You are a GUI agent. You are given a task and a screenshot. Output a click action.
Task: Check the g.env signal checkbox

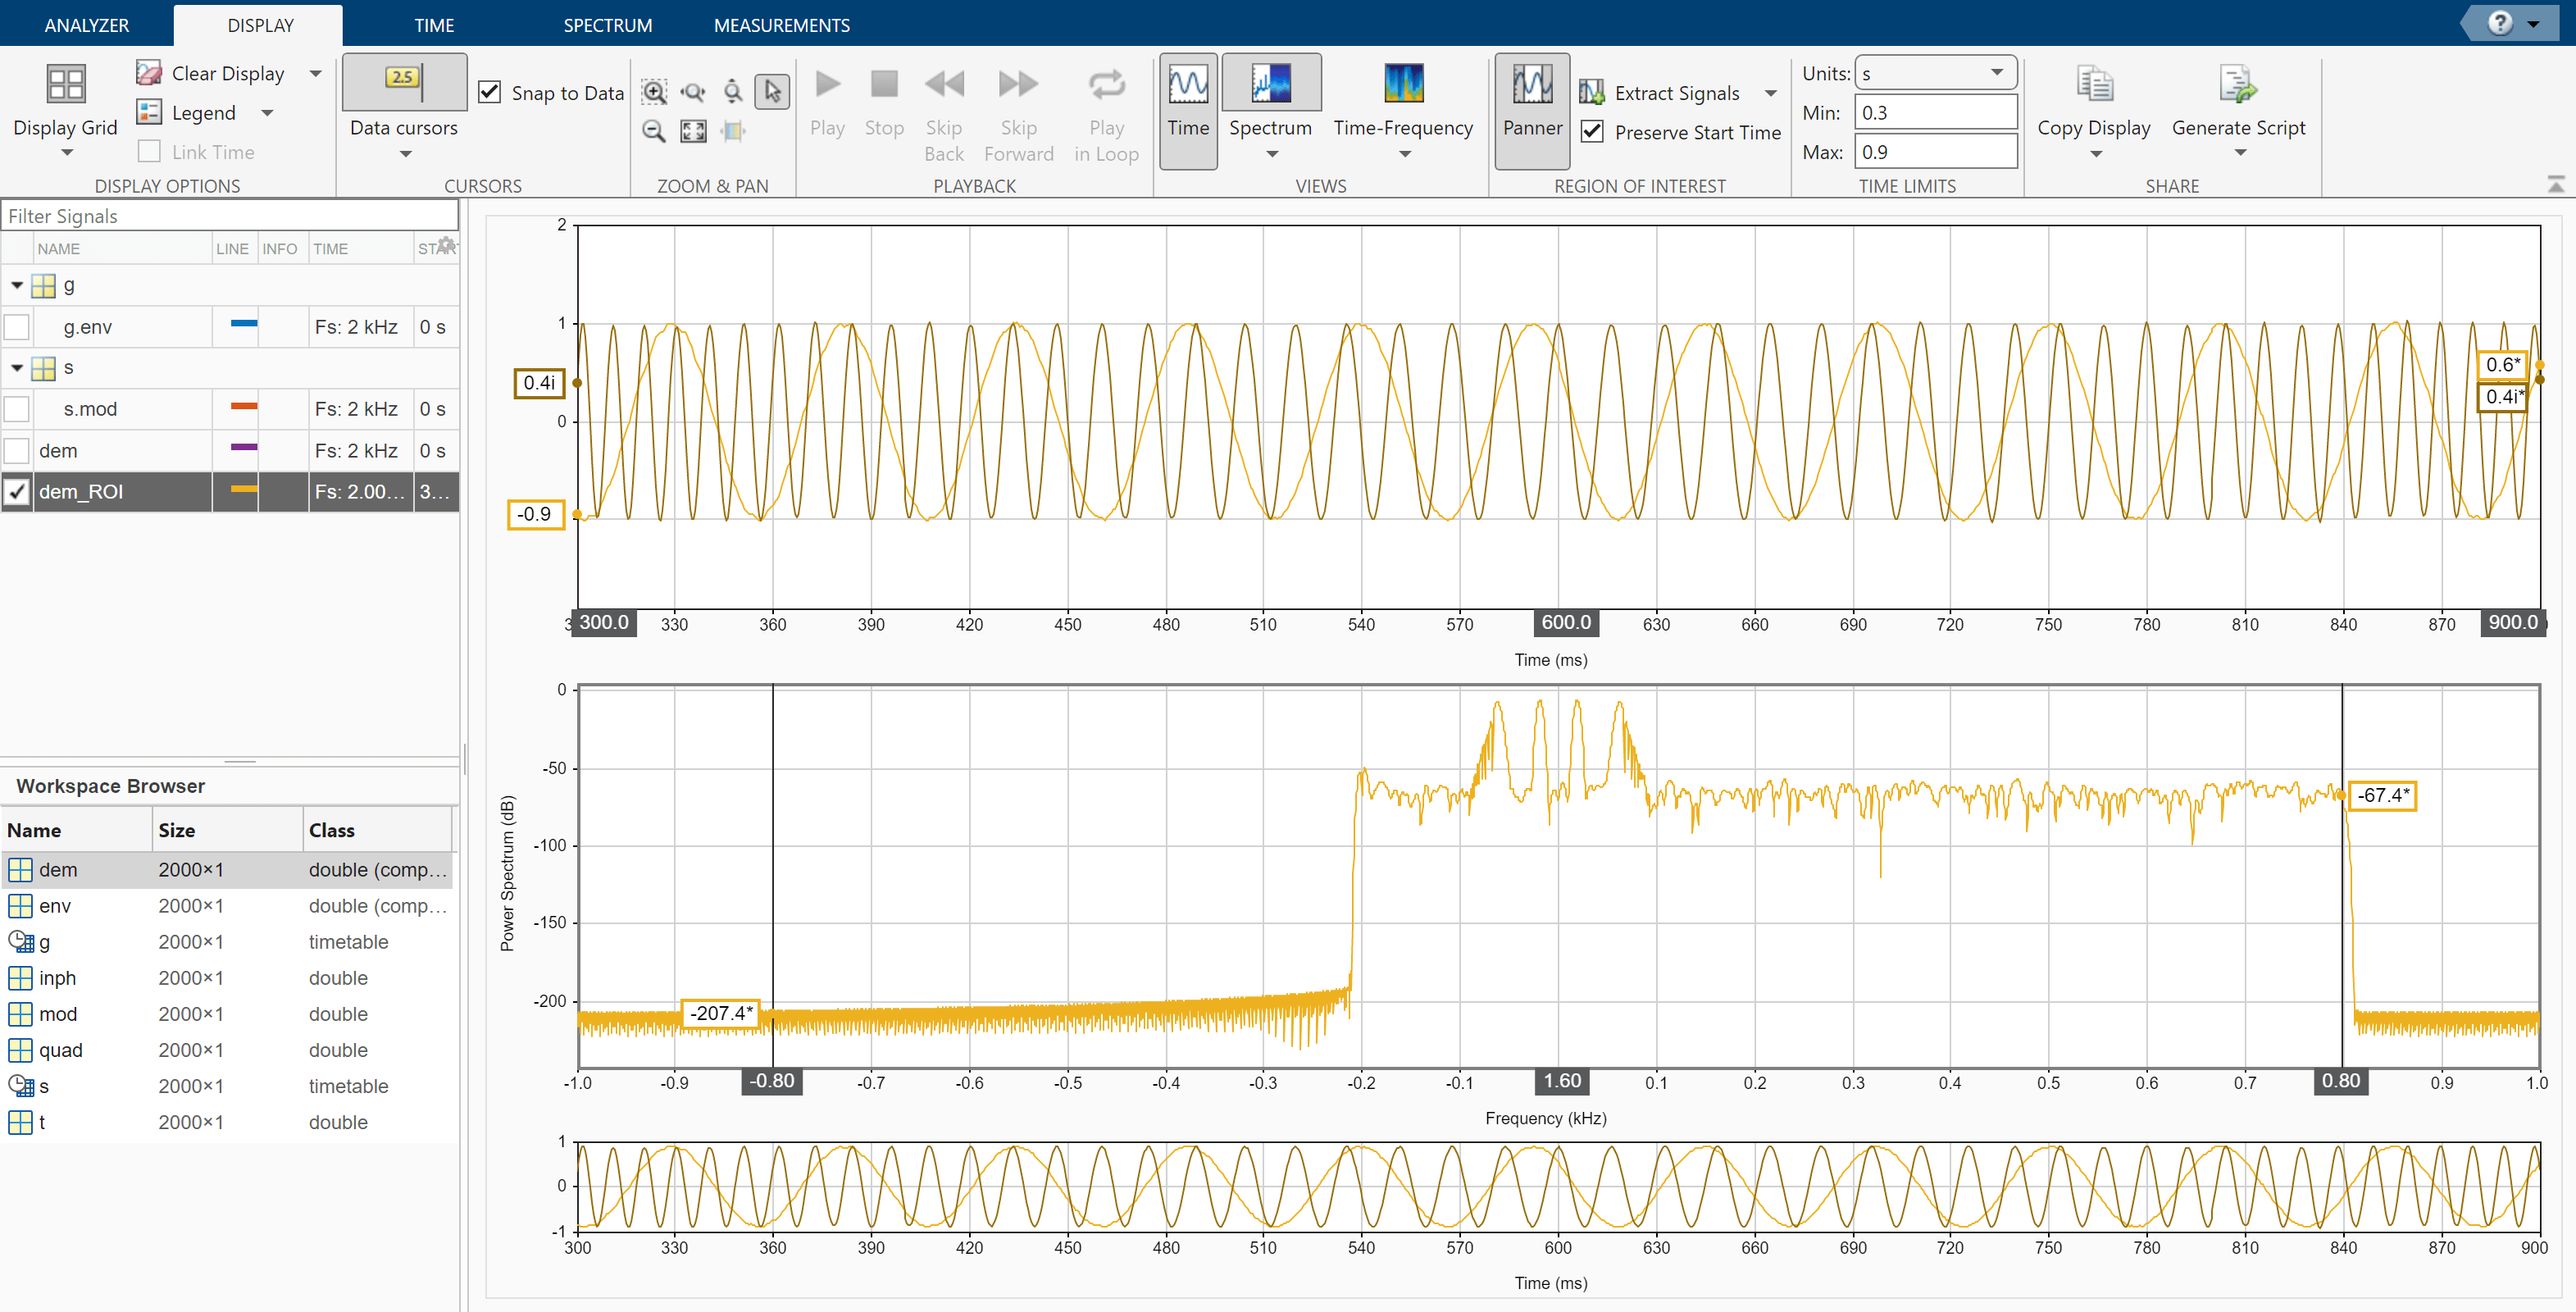pyautogui.click(x=17, y=327)
